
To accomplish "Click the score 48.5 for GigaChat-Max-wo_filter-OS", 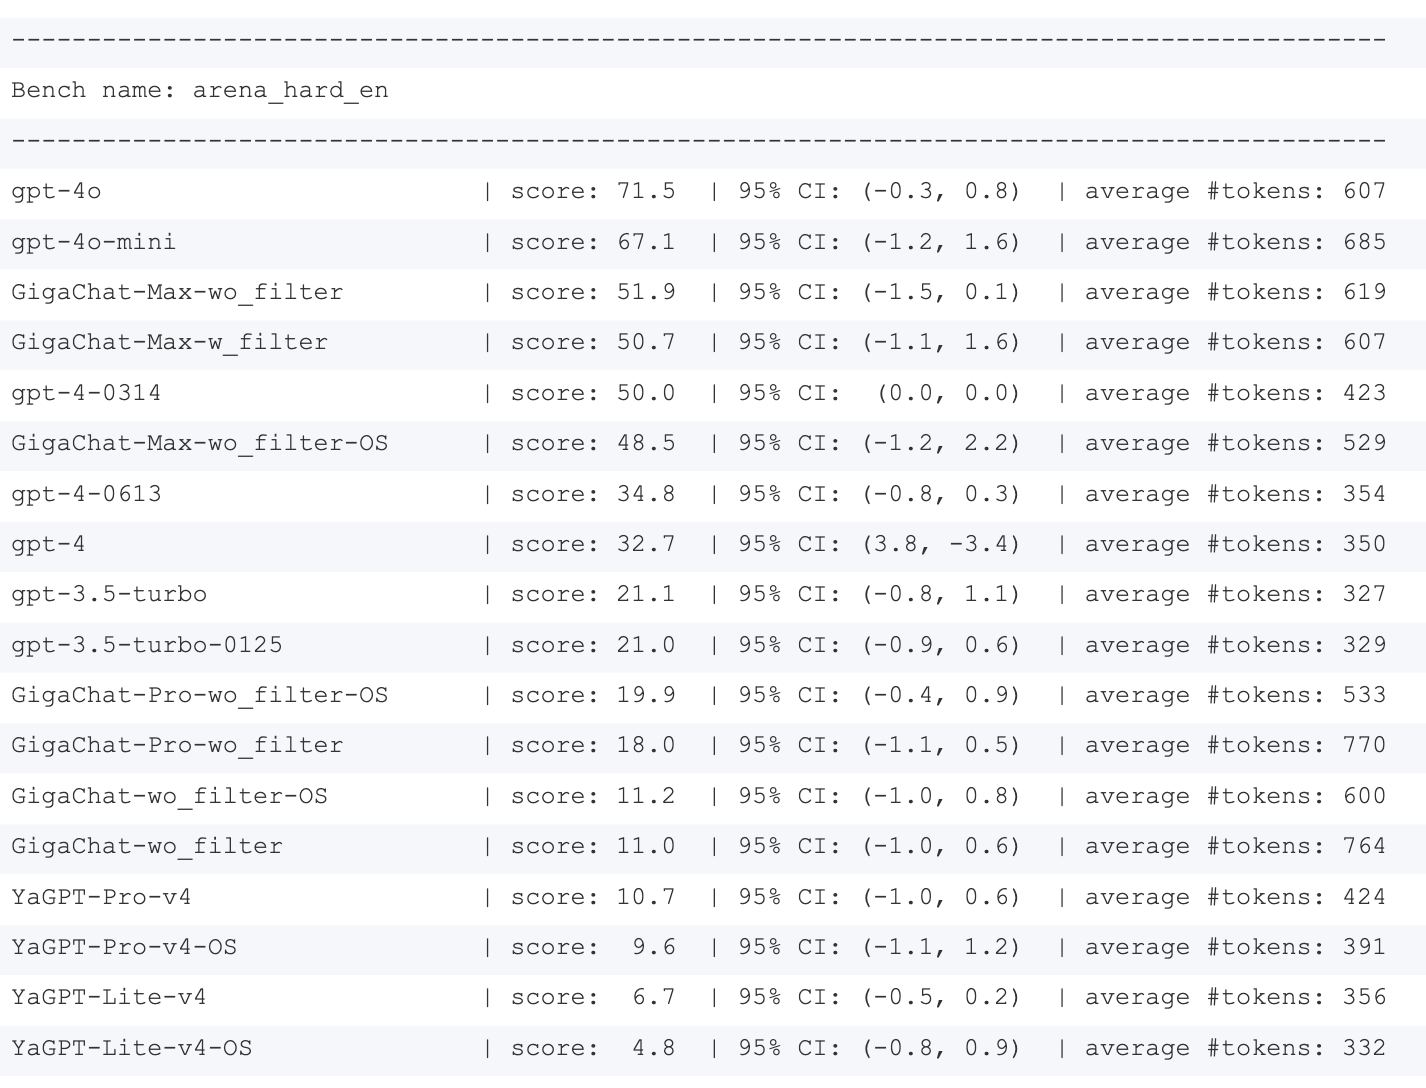I will point(646,443).
